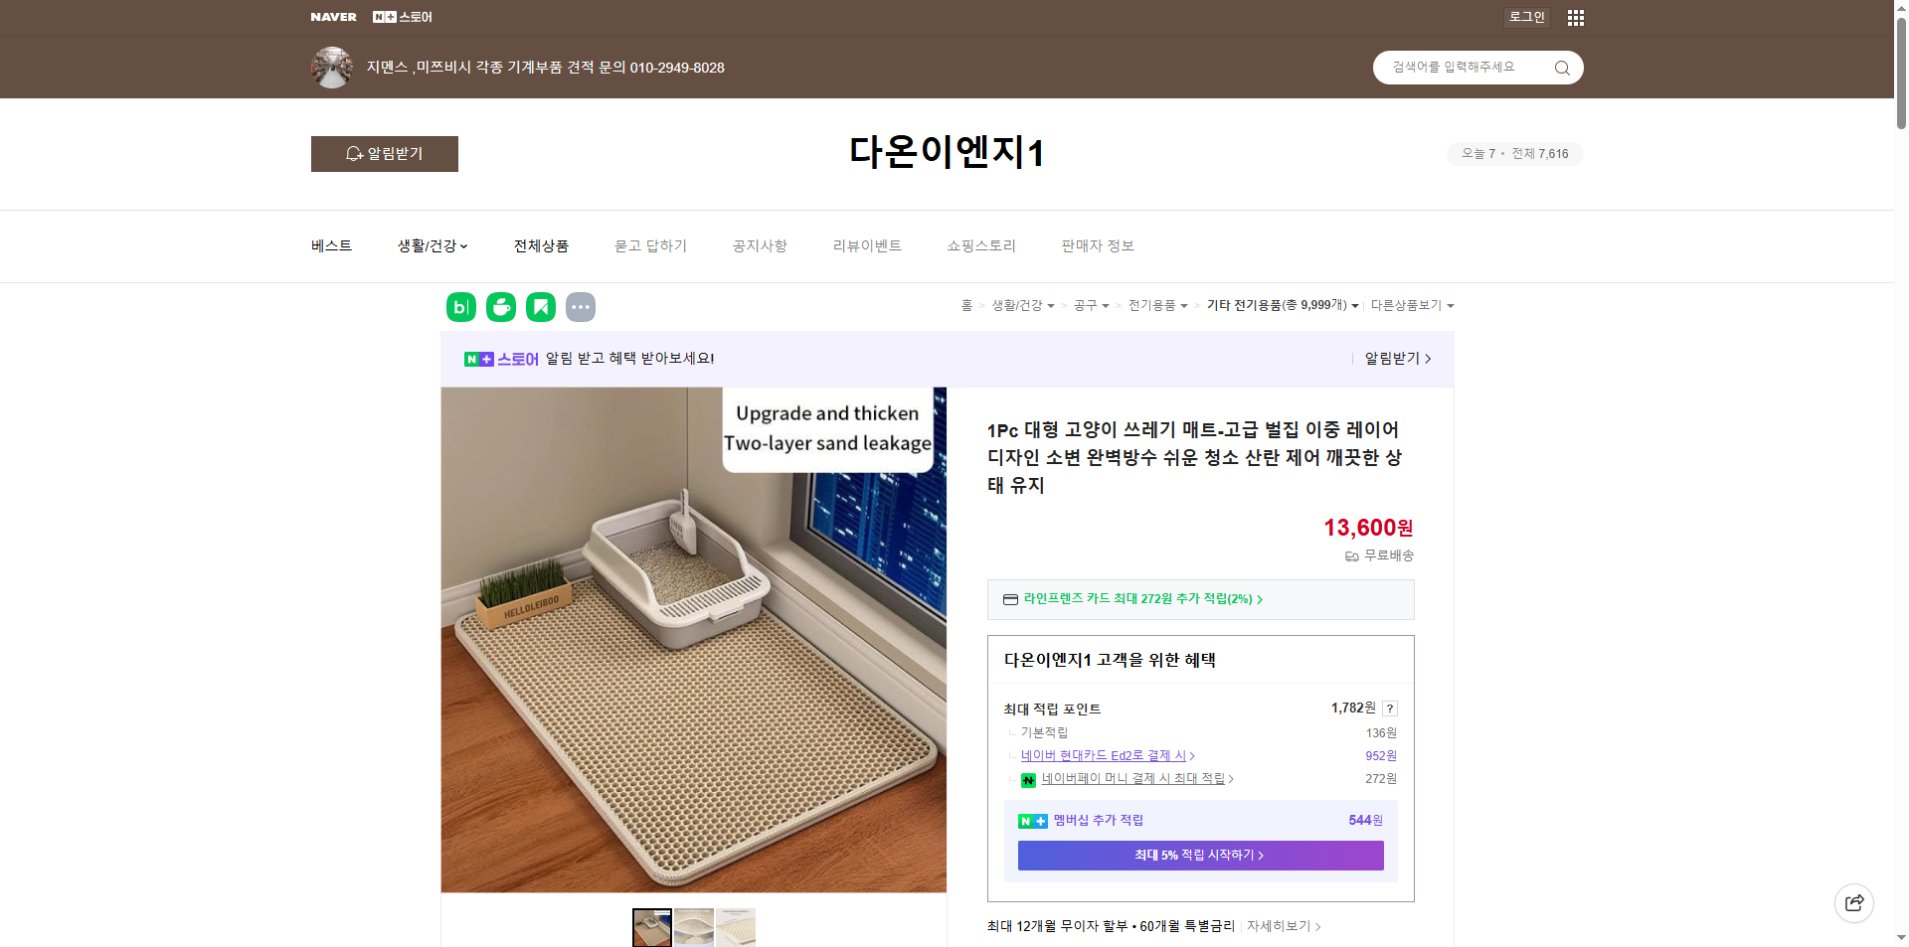Expand the 다른상품보기 dropdown
The width and height of the screenshot is (1909, 947).
coord(1413,305)
